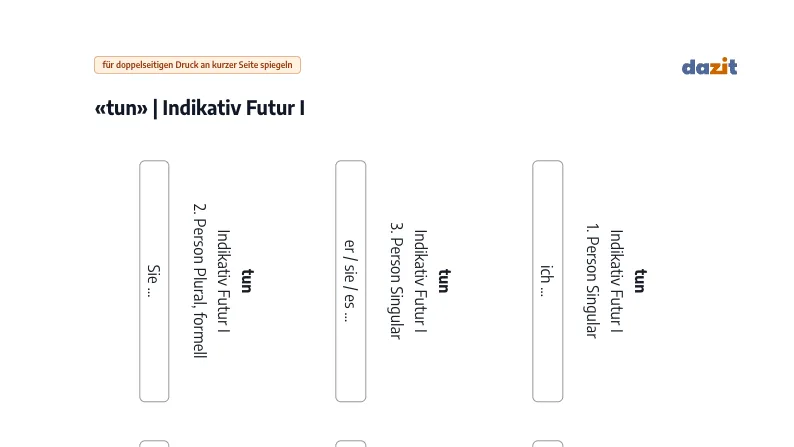The image size is (794, 447).
Task: Click the bold 'tun' on the middle card
Action: coord(444,281)
